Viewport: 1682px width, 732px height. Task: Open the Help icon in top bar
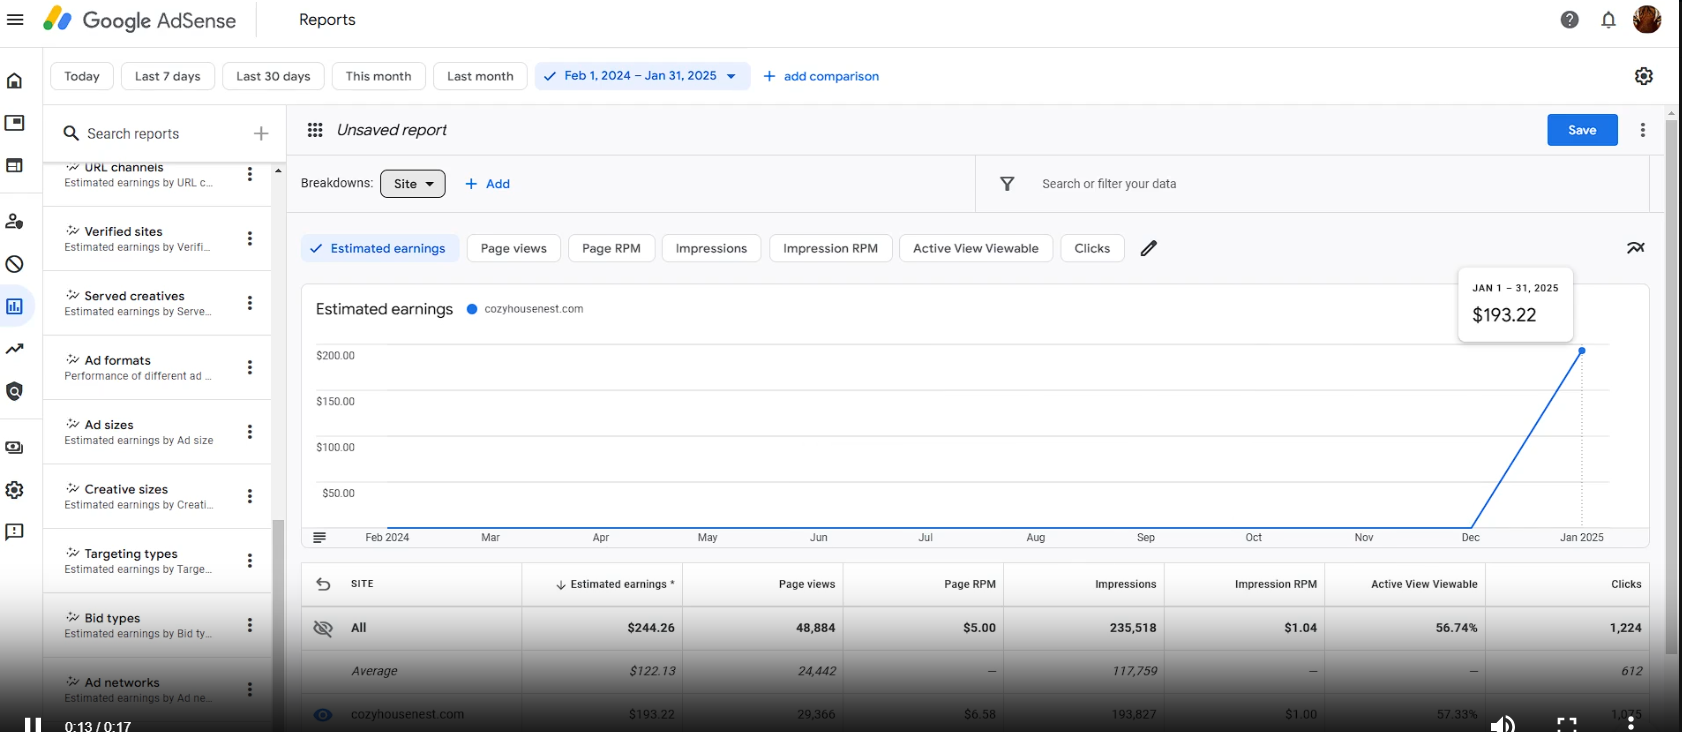coord(1570,20)
